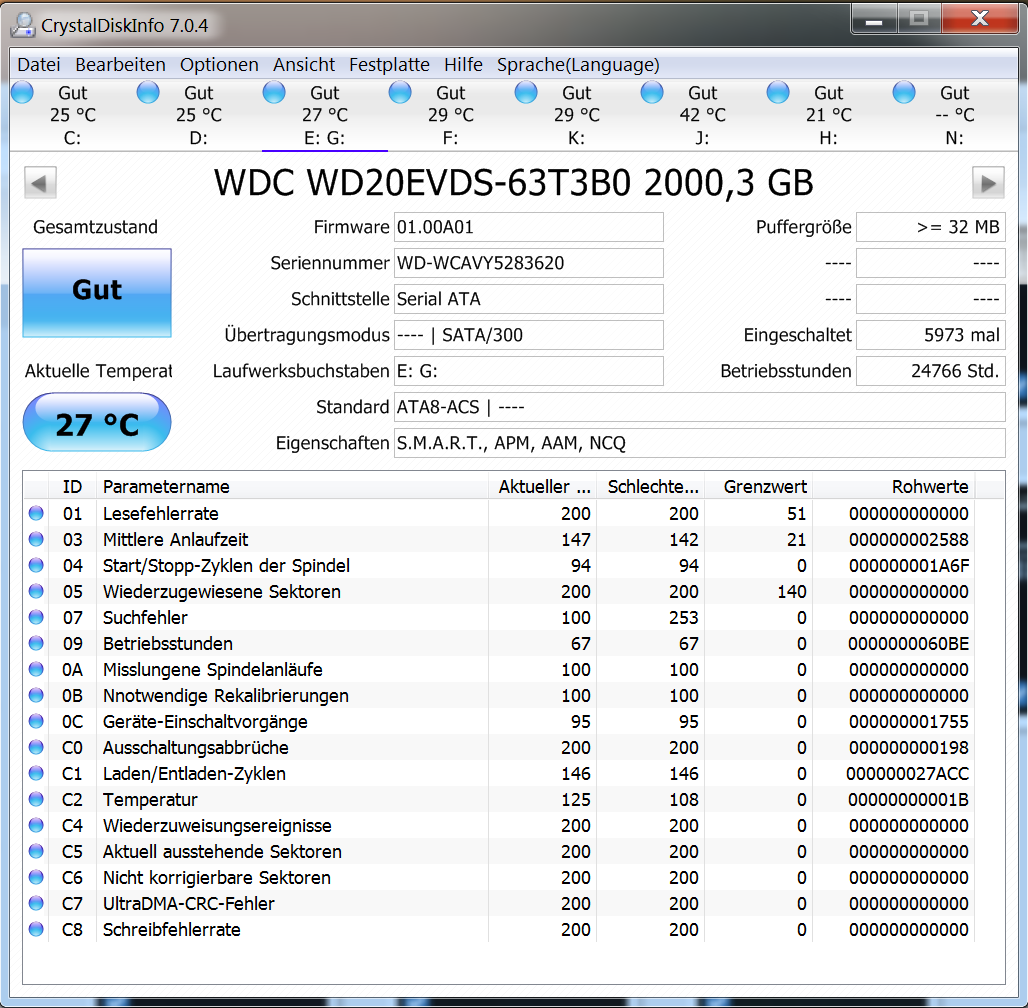This screenshot has height=1008, width=1028.
Task: Click status orb of Suchfehler row
Action: coord(36,617)
